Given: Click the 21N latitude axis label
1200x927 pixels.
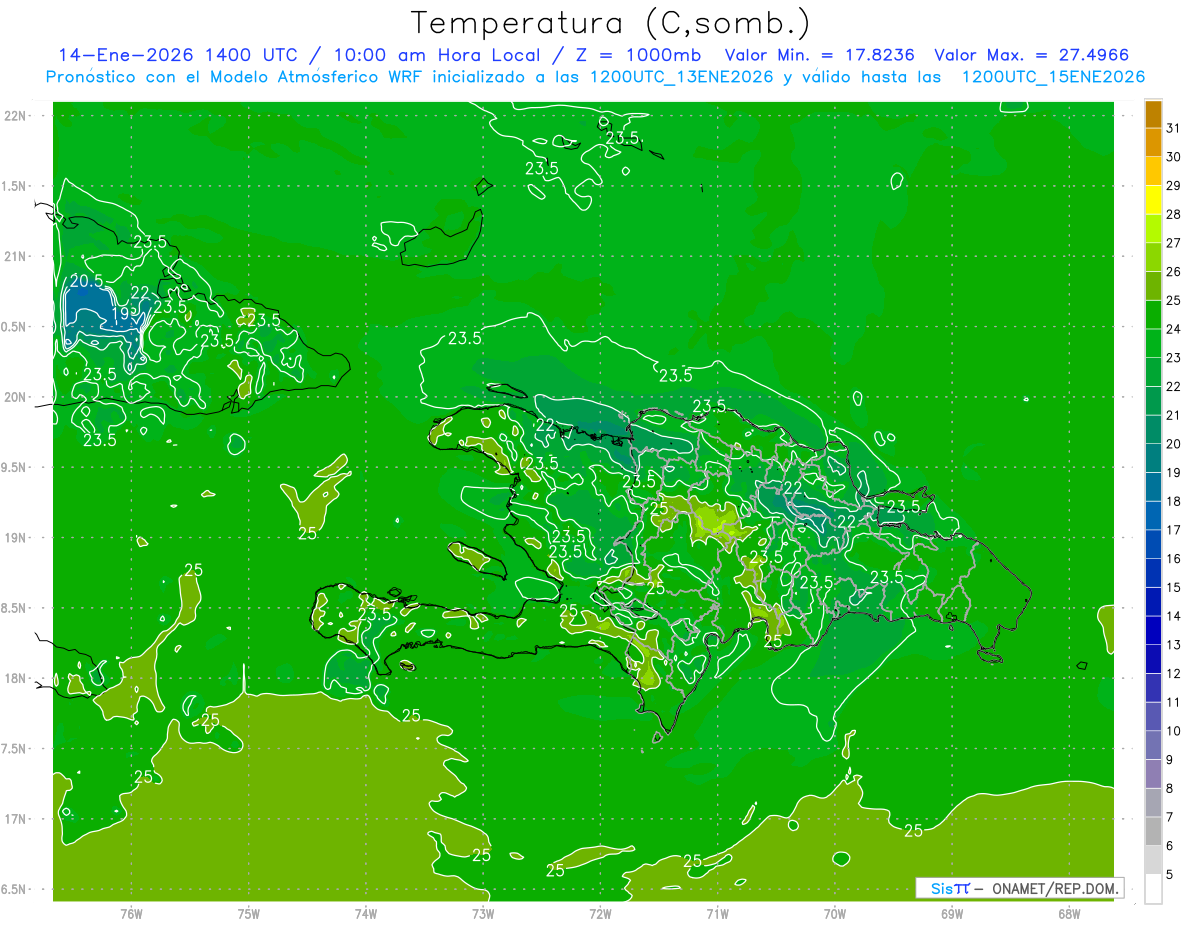Looking at the screenshot, I should tap(16, 256).
